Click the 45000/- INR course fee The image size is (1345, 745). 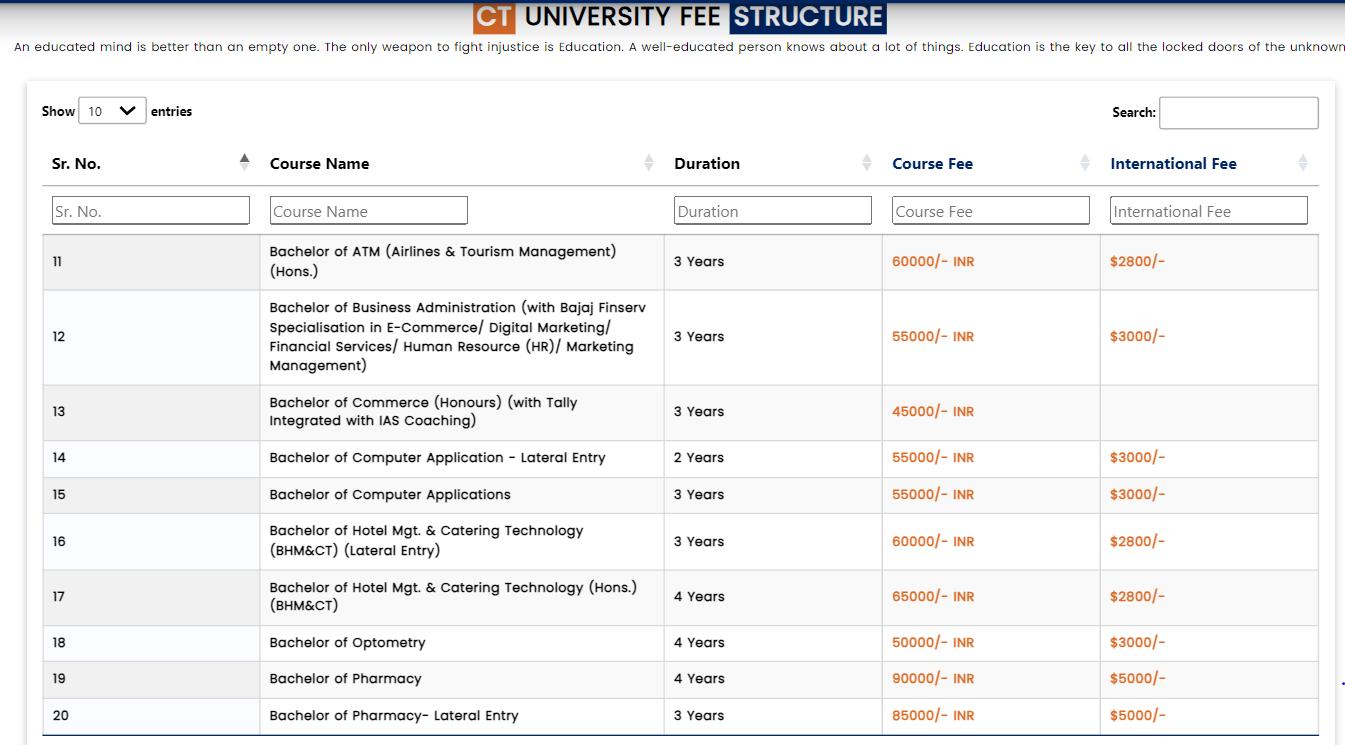[x=933, y=411]
